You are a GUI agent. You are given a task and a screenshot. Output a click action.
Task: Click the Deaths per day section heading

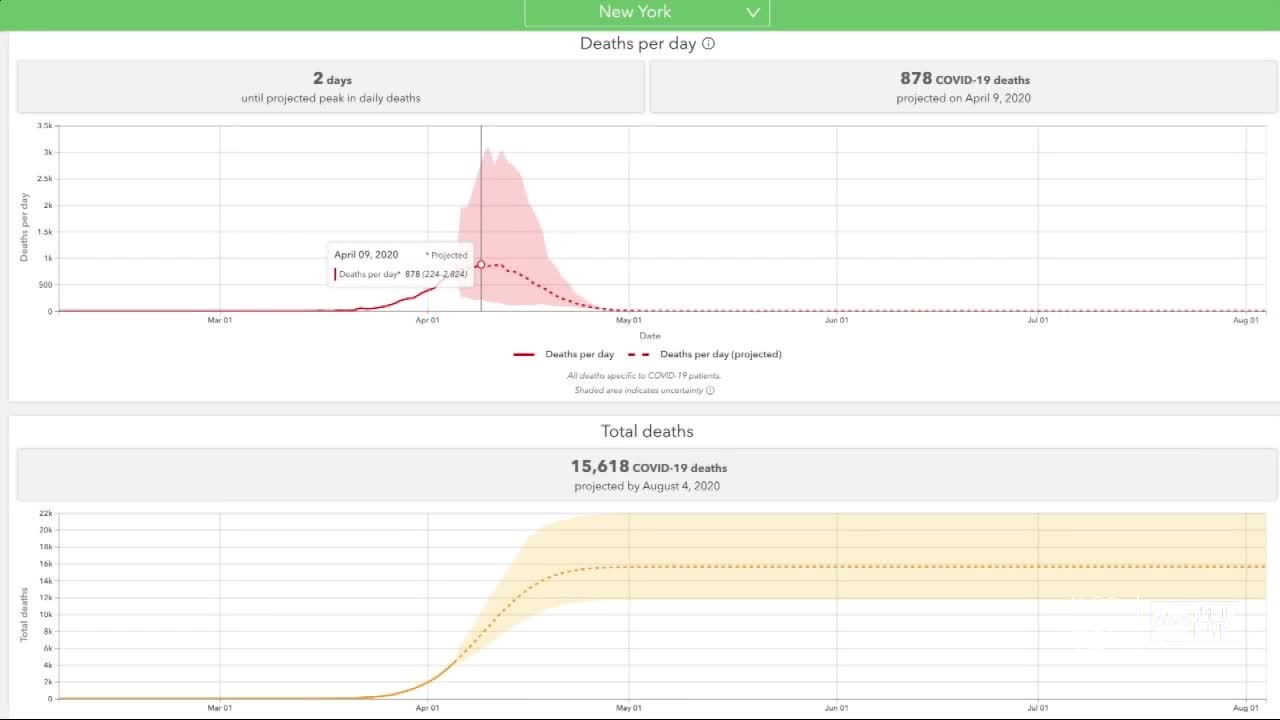[x=637, y=44]
